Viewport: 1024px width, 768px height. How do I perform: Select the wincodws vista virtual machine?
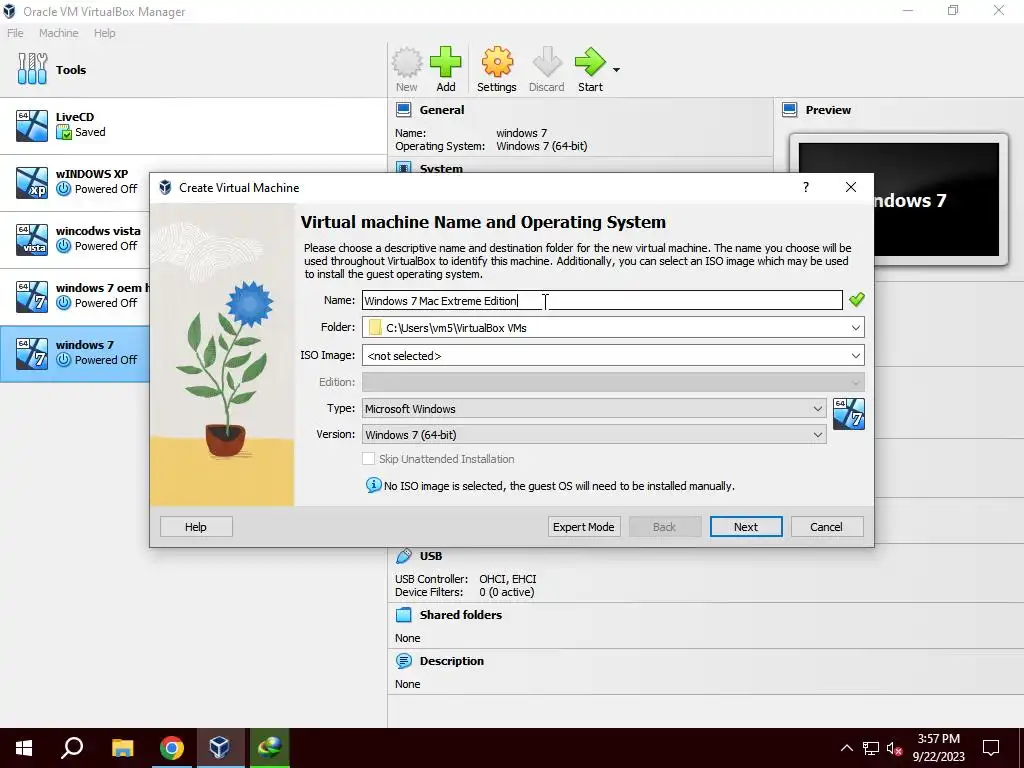coord(74,239)
